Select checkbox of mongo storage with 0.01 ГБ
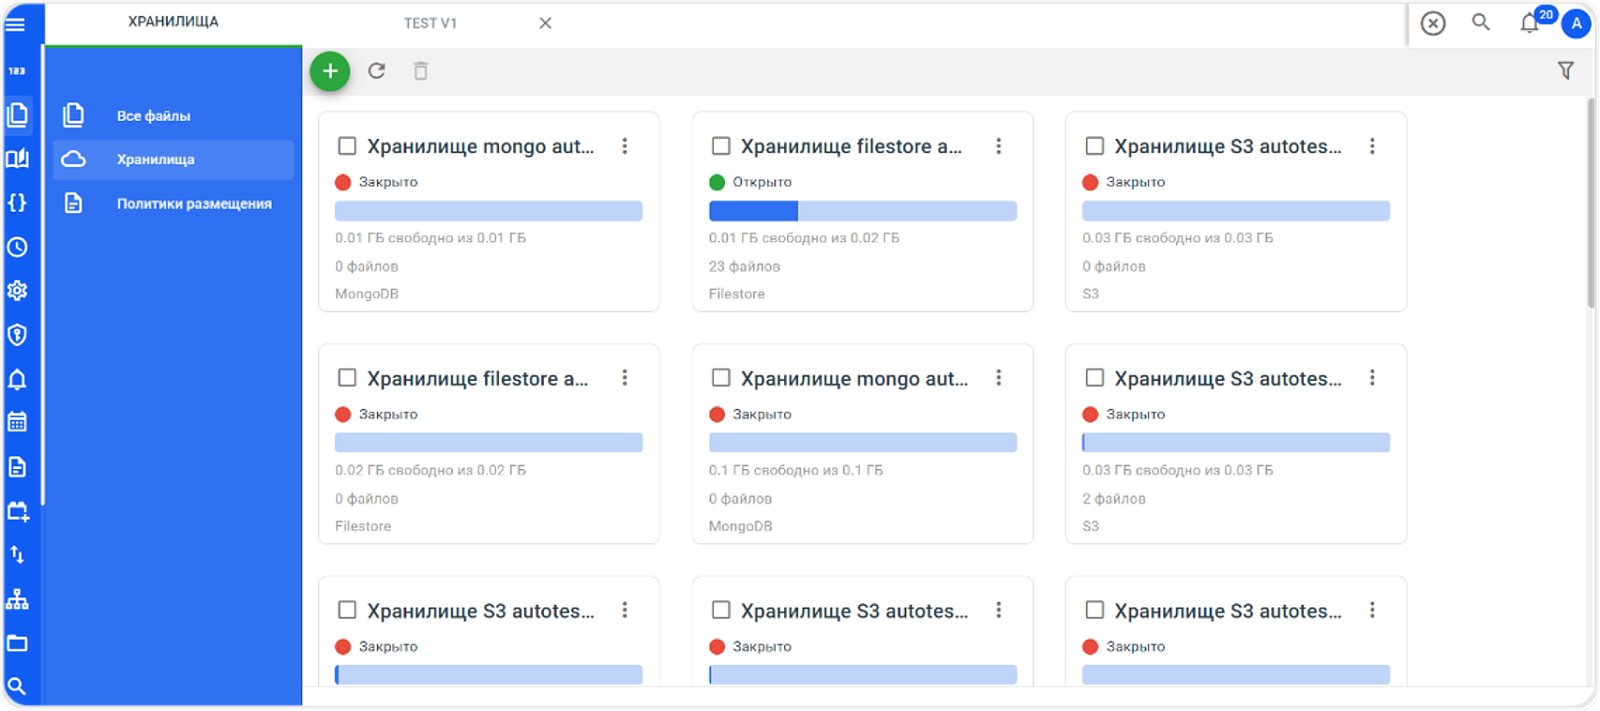 point(347,146)
